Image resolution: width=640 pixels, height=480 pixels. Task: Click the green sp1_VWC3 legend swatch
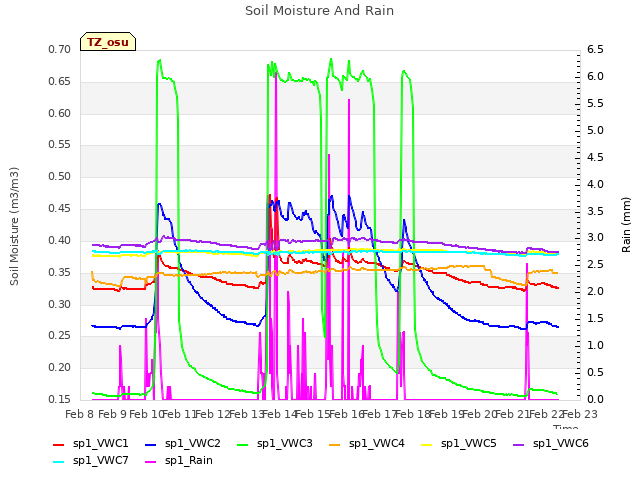pos(243,444)
